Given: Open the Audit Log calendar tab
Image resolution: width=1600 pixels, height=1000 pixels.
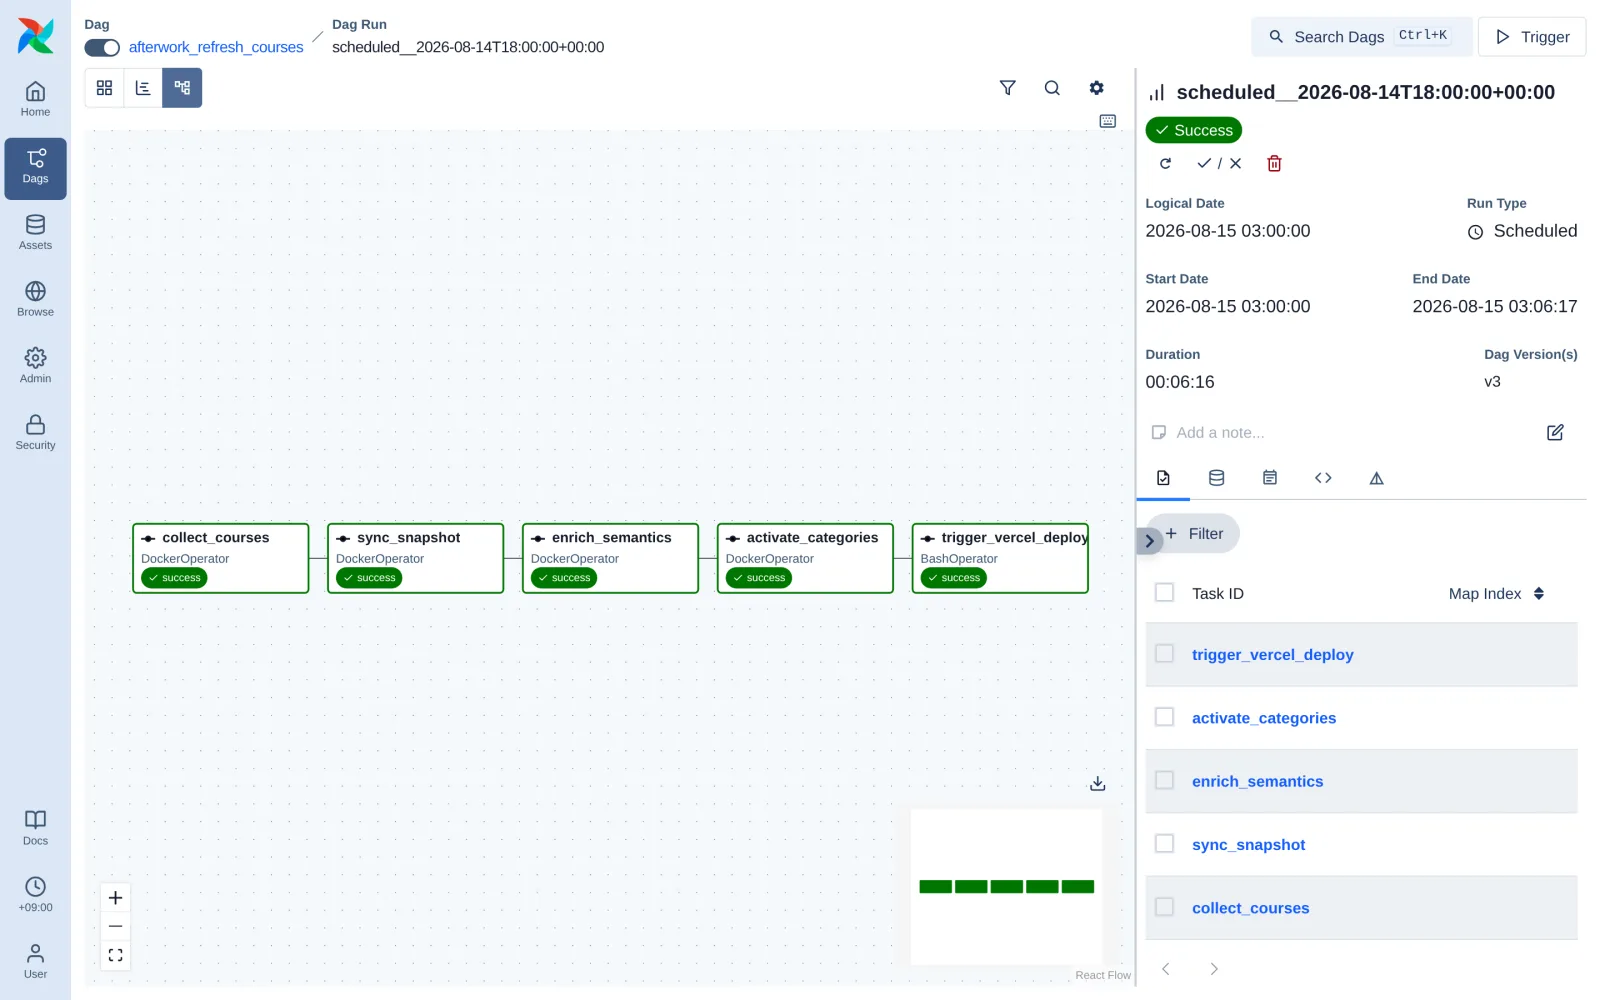Looking at the screenshot, I should click(1270, 478).
